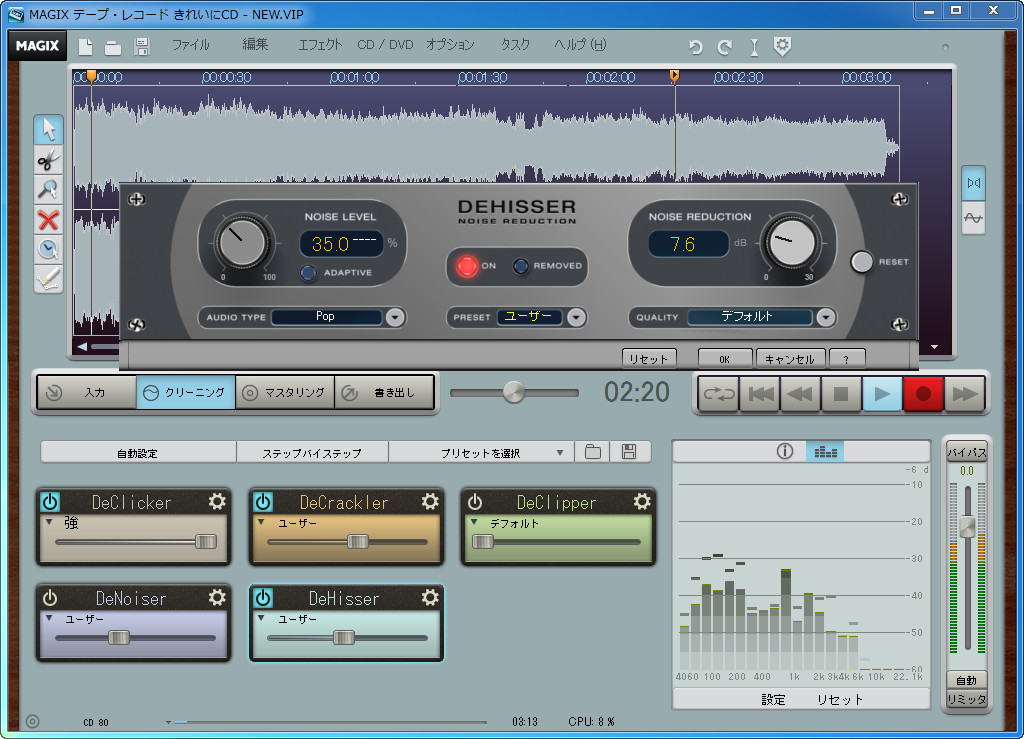The height and width of the screenshot is (739, 1024).
Task: Select the clock time tool
Action: tap(49, 249)
